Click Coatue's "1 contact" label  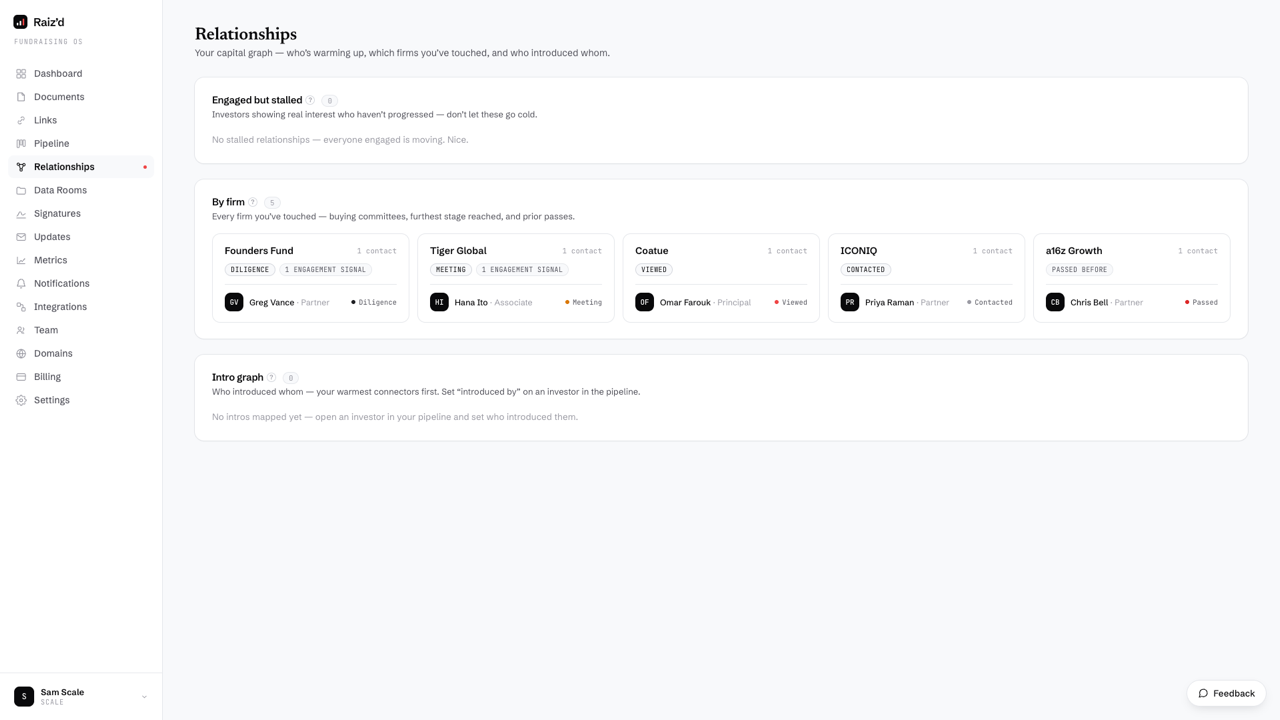point(787,251)
